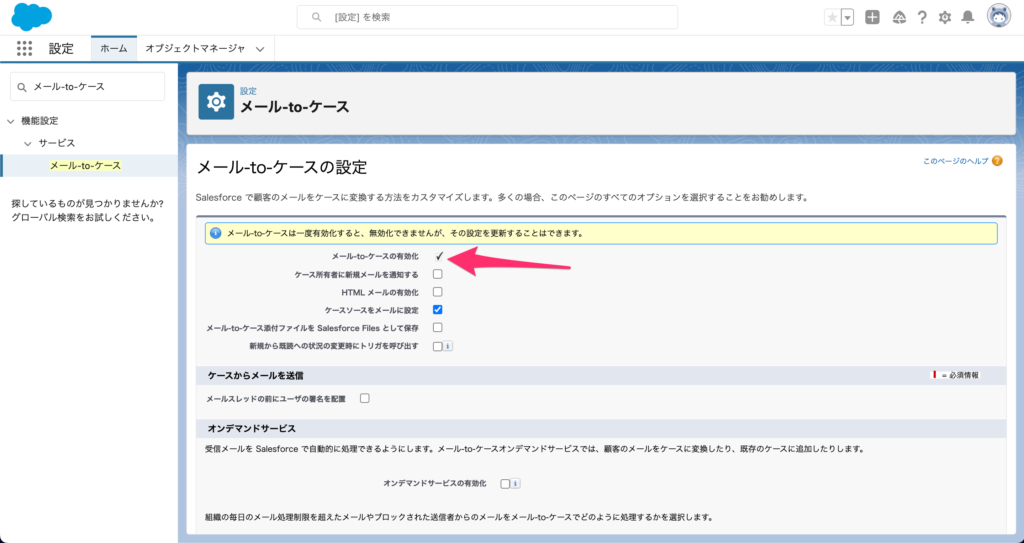Enable Salesforce Files として保存 checkbox

[x=438, y=327]
